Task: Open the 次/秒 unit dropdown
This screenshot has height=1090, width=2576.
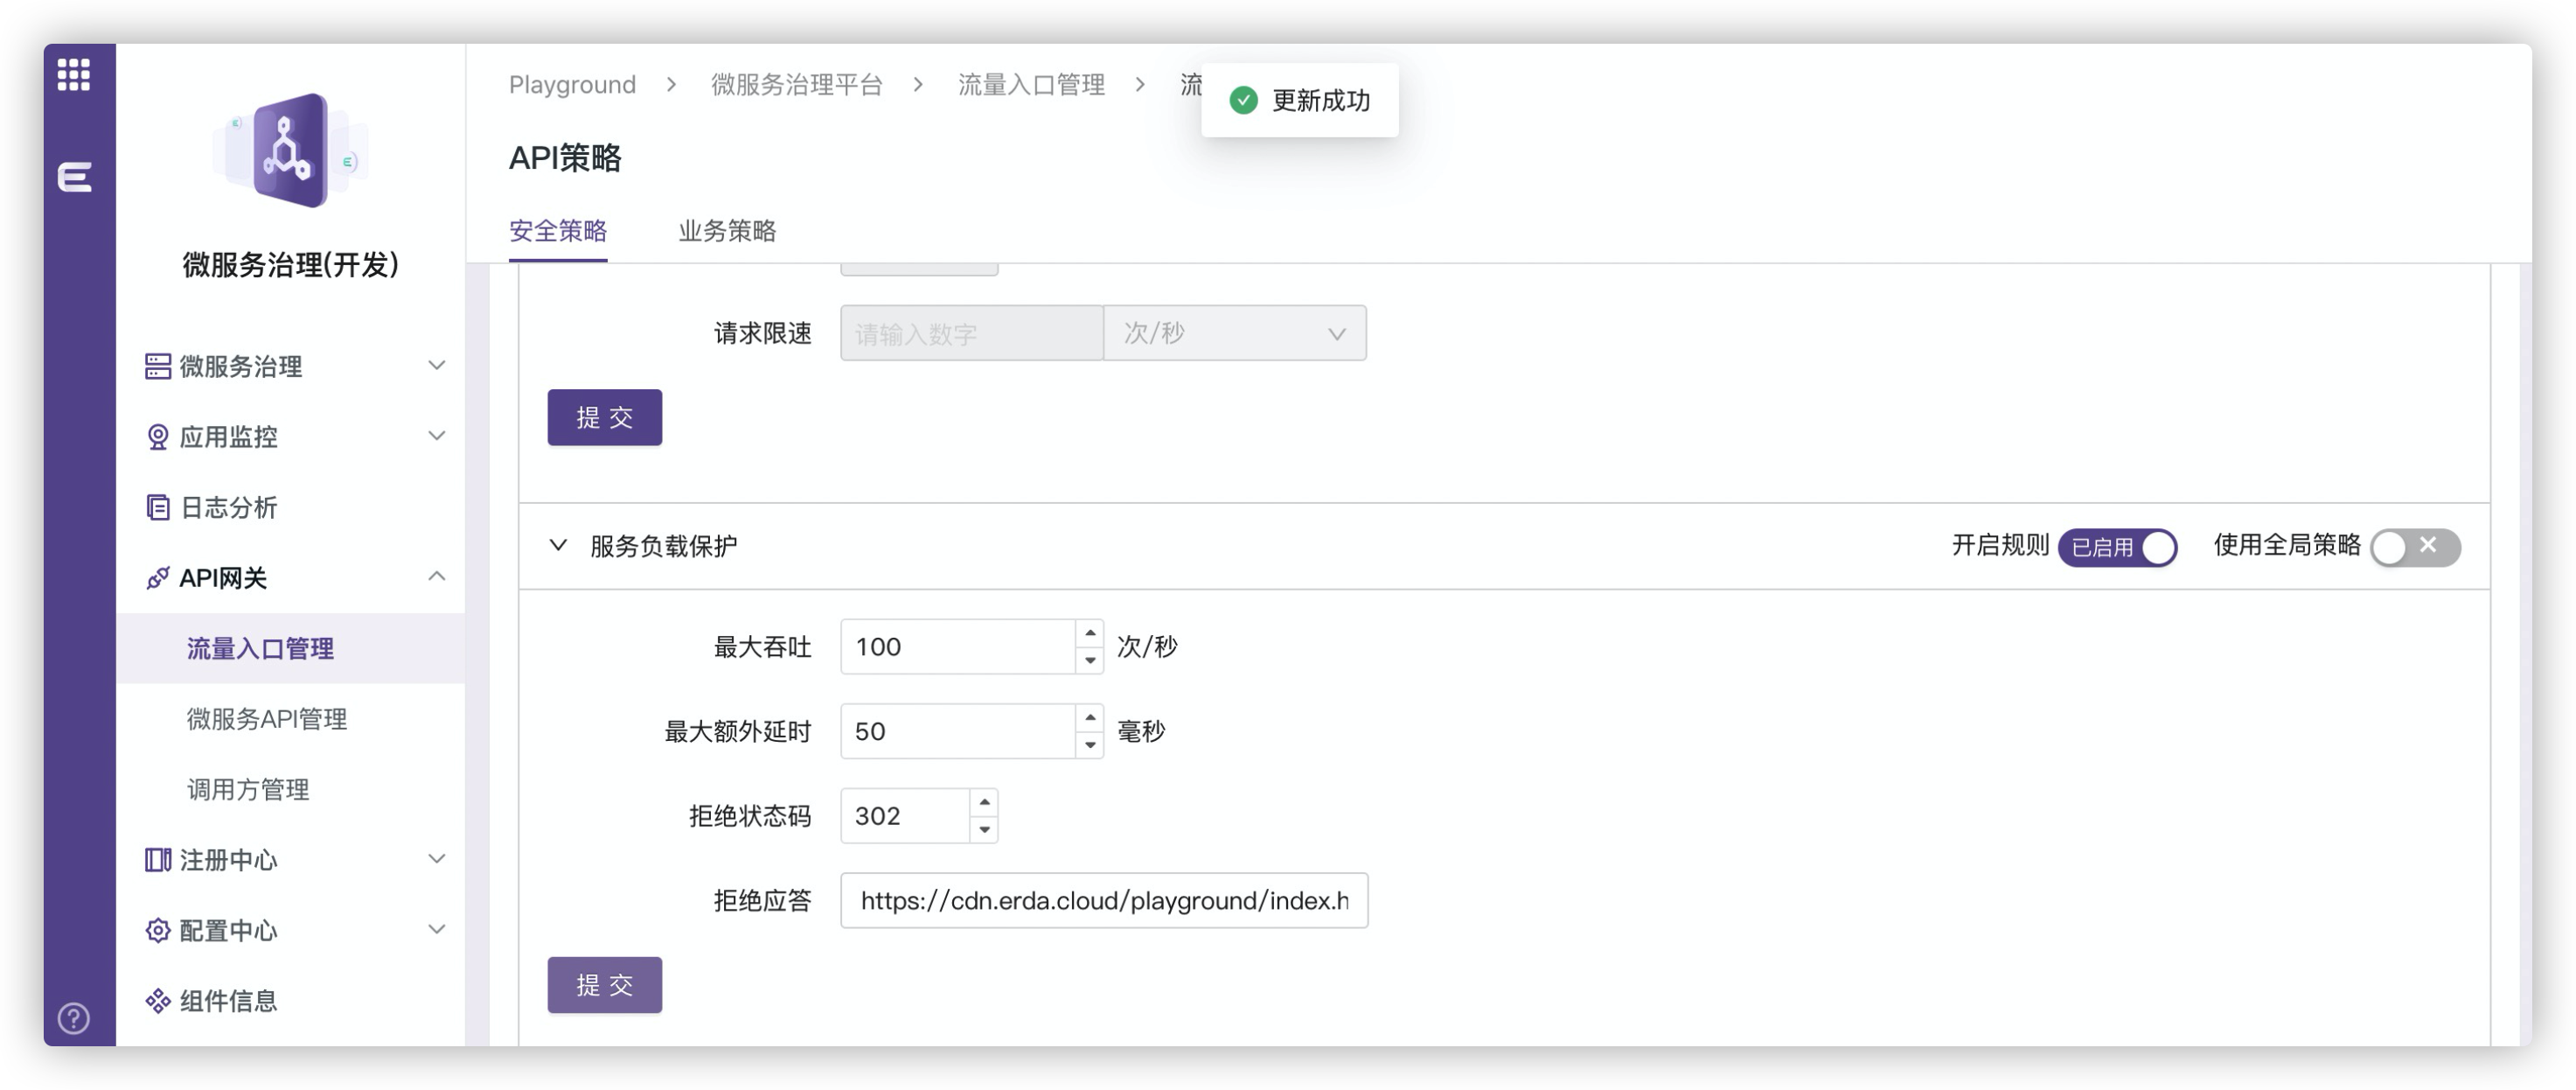Action: (1235, 333)
